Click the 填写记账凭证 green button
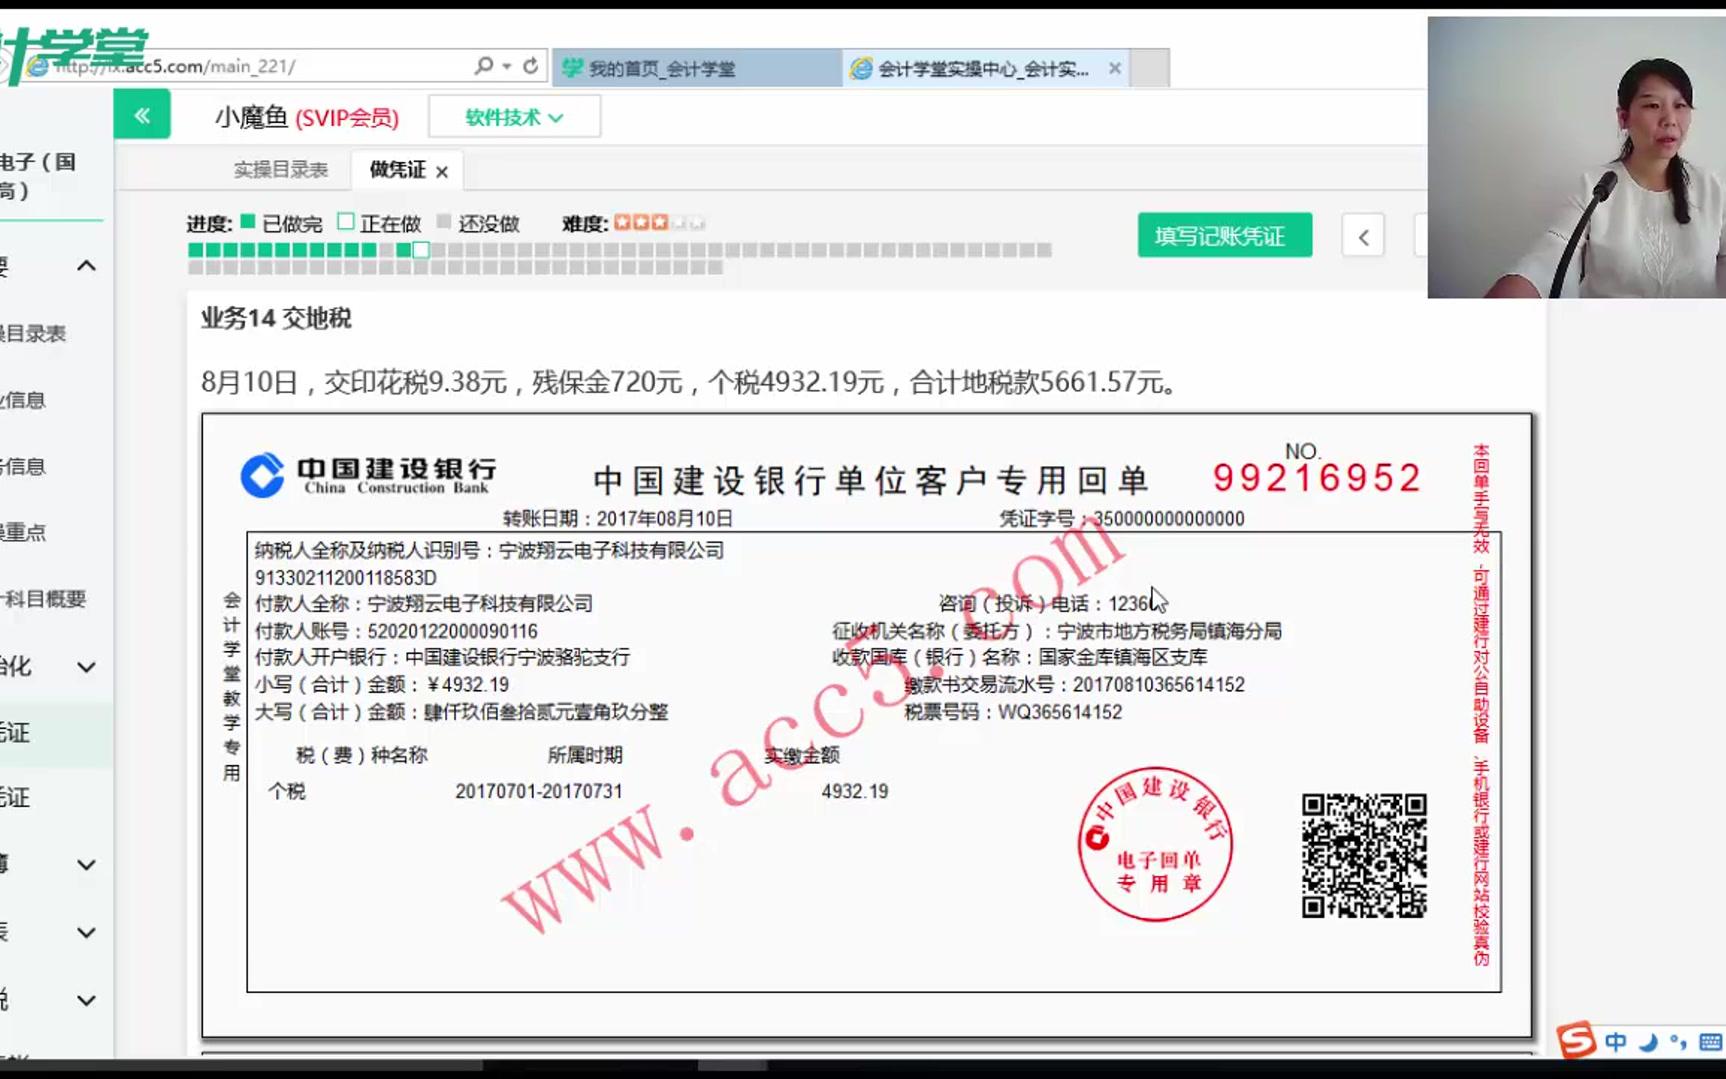The image size is (1726, 1079). coord(1224,235)
